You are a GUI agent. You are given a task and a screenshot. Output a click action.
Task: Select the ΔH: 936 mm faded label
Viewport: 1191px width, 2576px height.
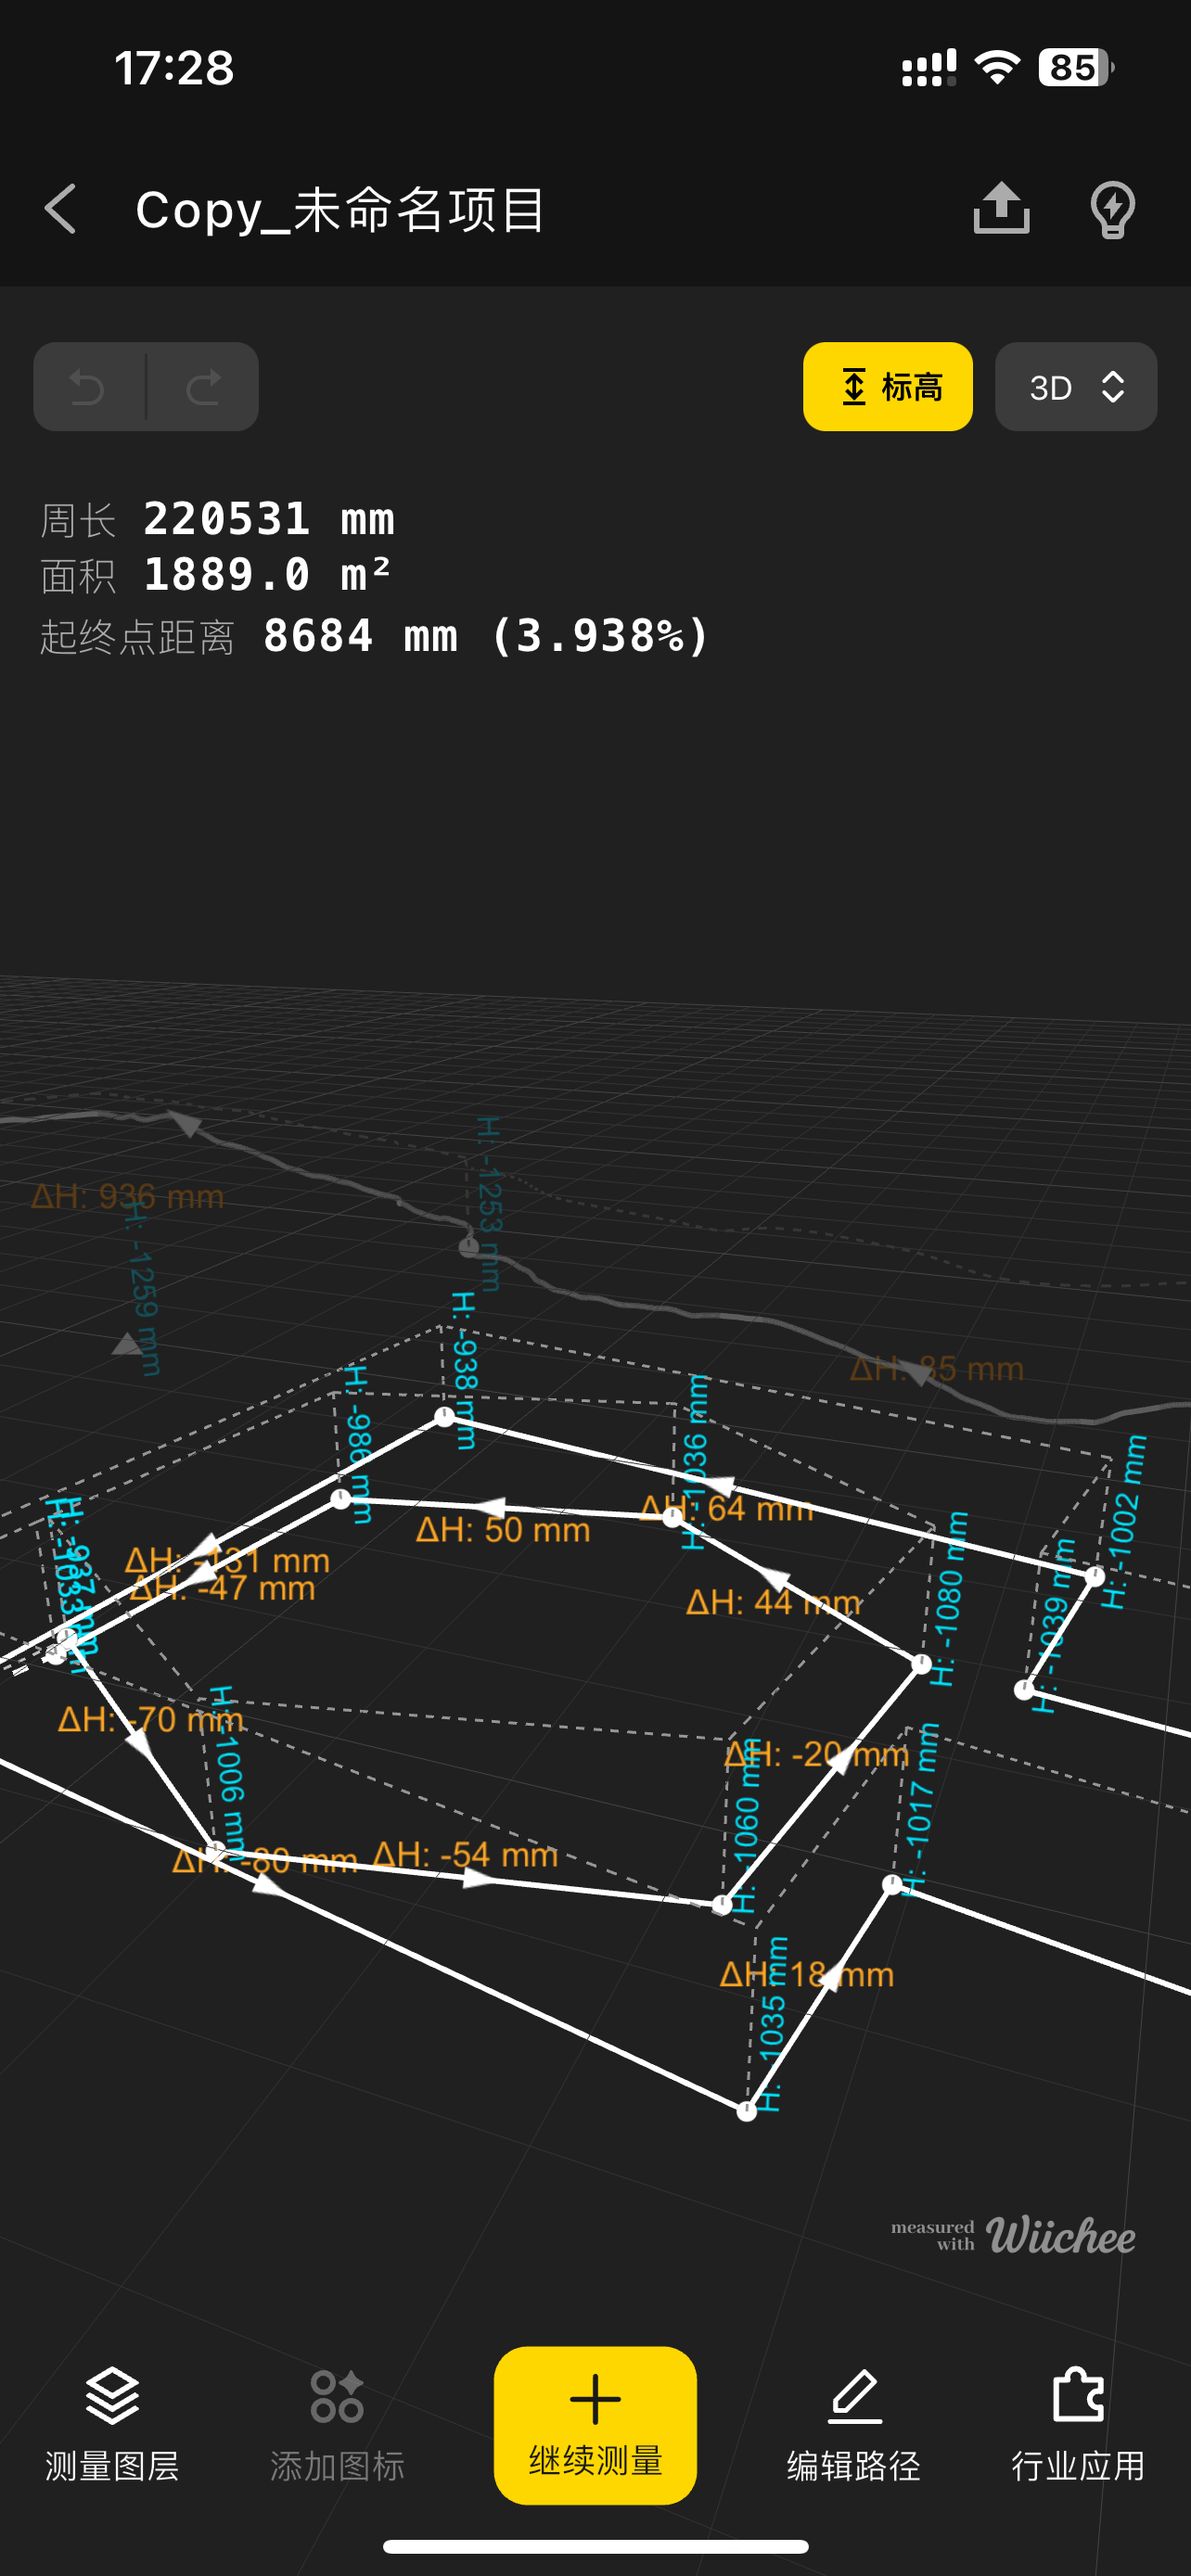[x=127, y=1196]
